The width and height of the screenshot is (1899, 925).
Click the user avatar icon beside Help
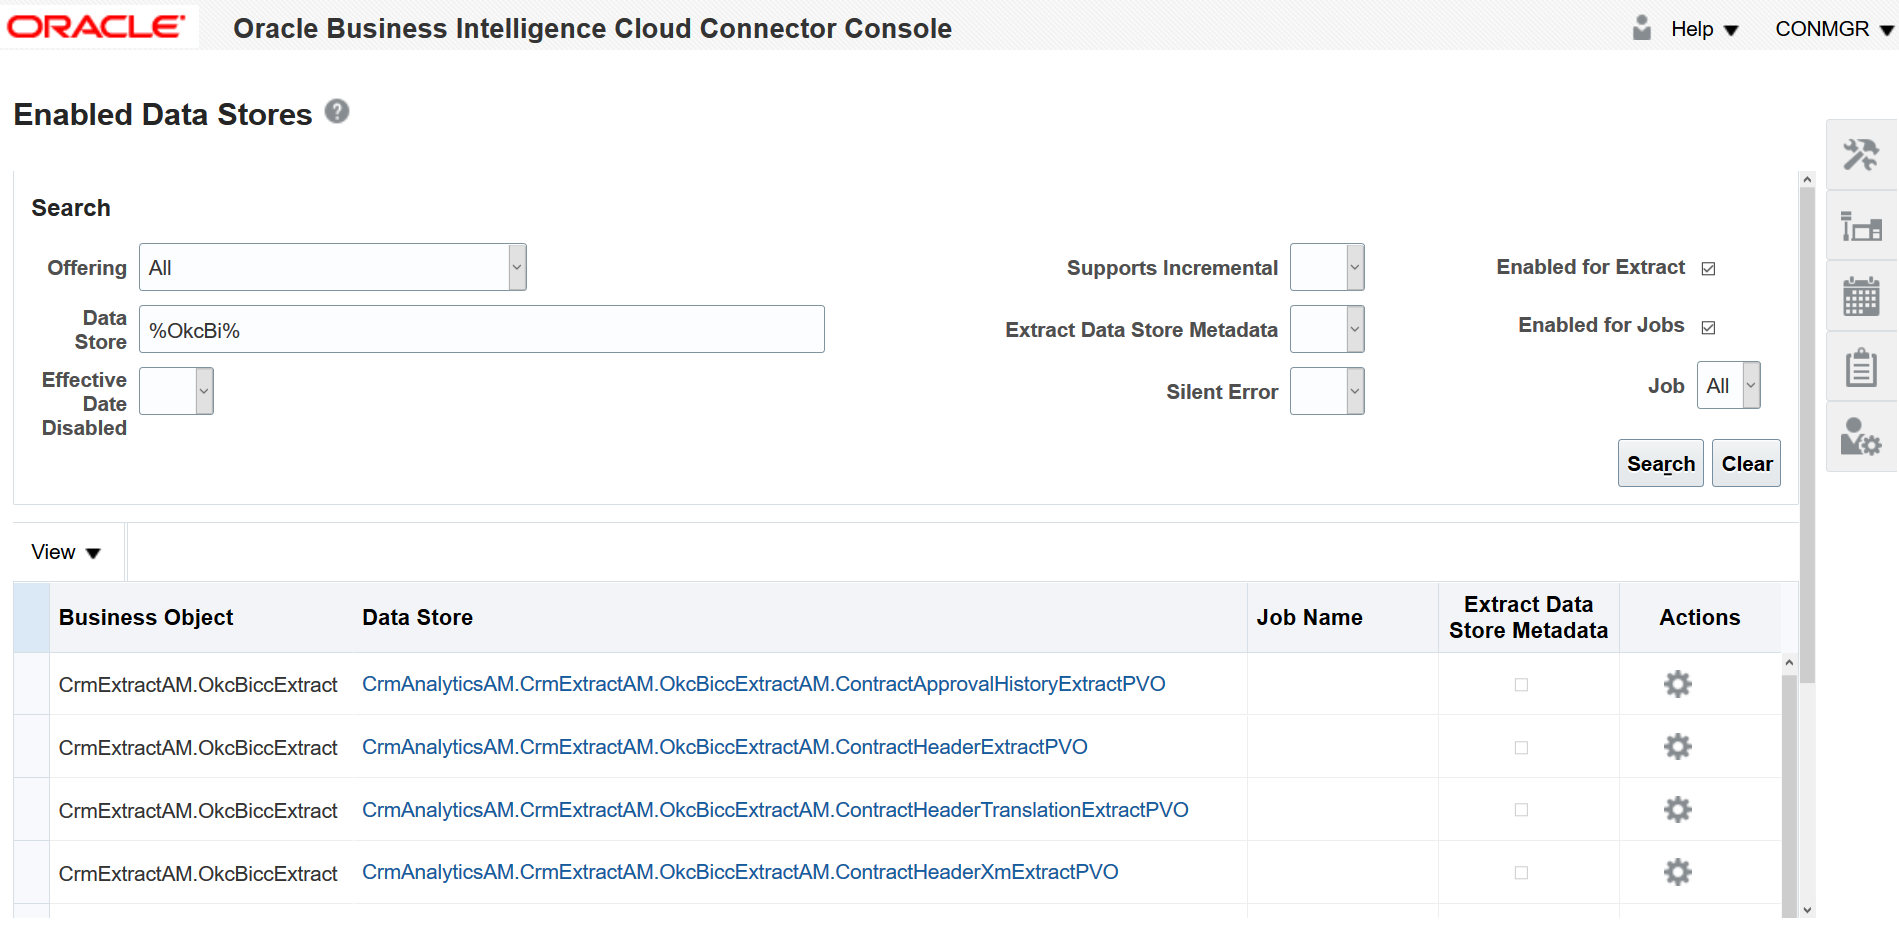click(x=1641, y=28)
